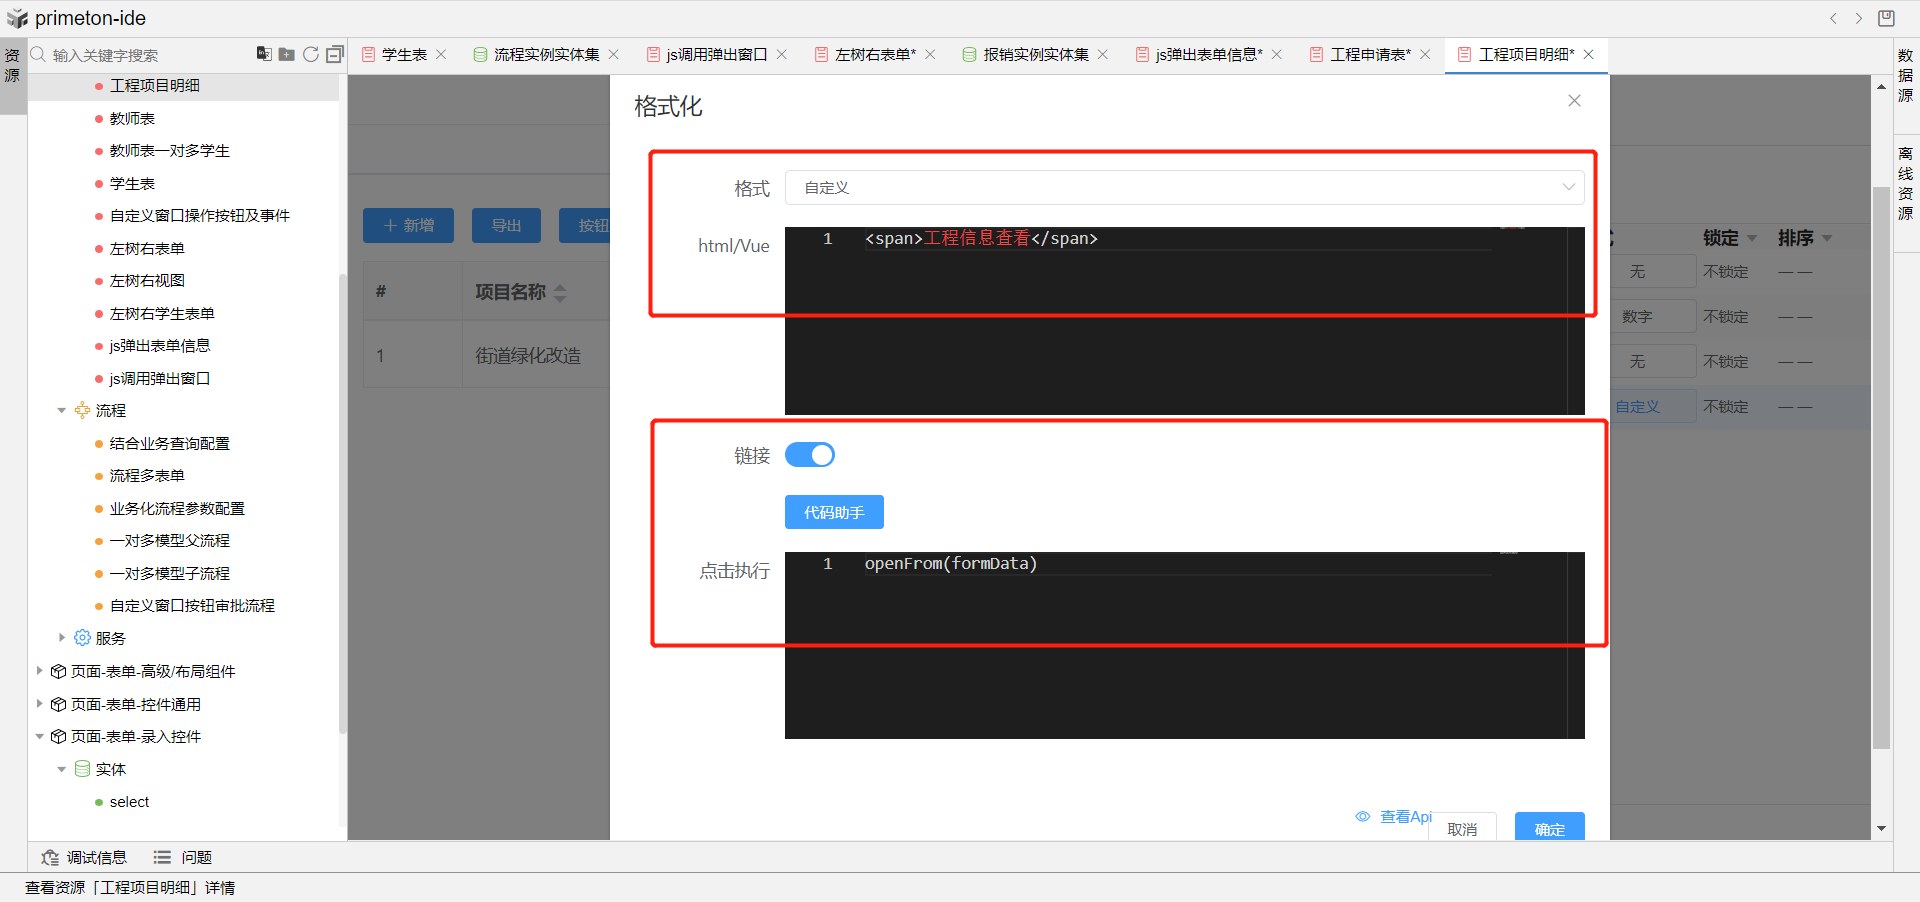
Task: Expand 页面-表单-高级/布局组件 node
Action: click(x=40, y=671)
